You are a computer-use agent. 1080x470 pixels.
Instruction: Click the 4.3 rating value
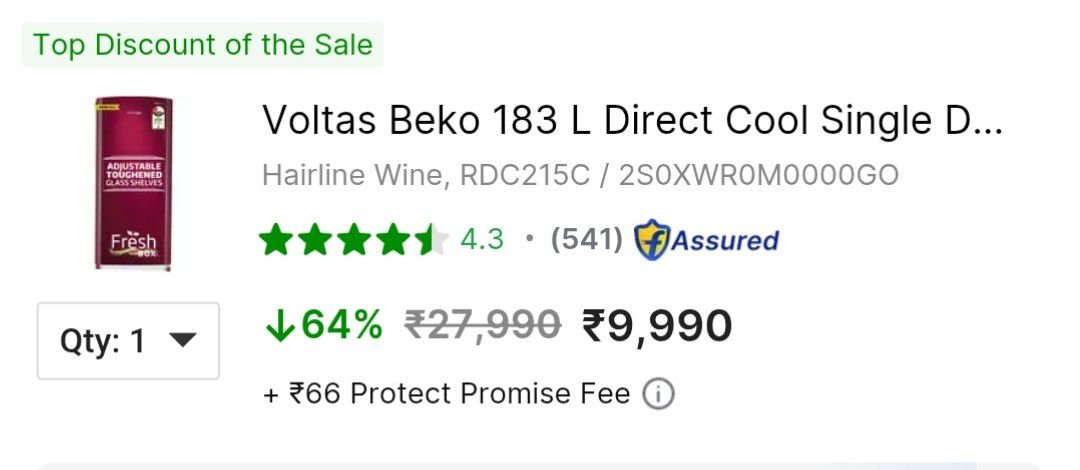pyautogui.click(x=482, y=240)
